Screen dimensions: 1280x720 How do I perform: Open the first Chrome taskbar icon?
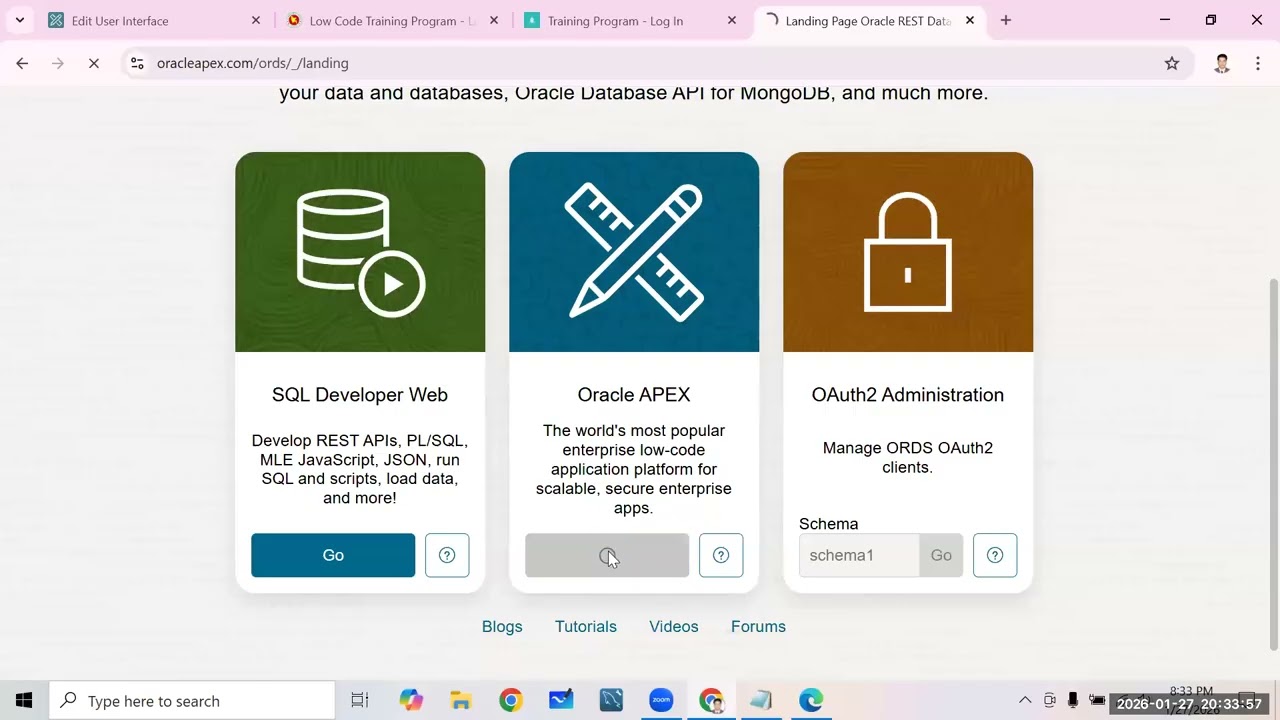point(511,700)
